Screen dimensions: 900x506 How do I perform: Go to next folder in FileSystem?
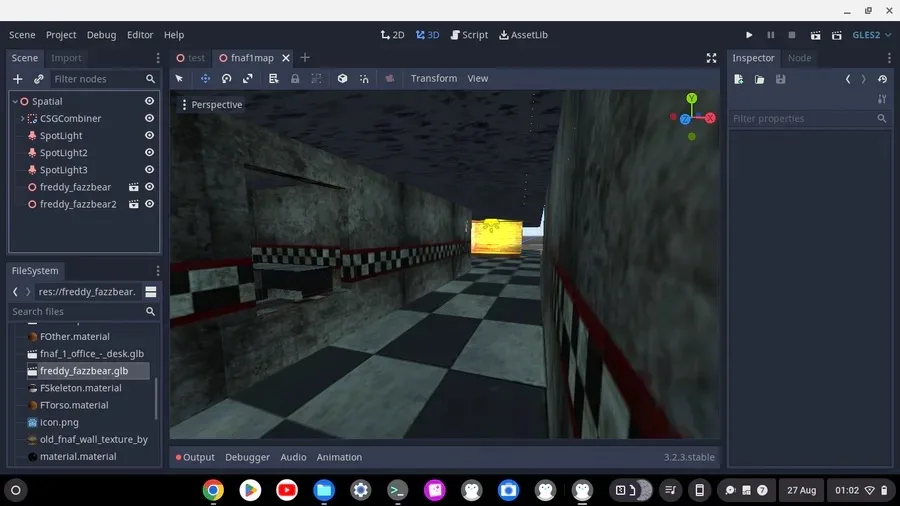[x=28, y=292]
